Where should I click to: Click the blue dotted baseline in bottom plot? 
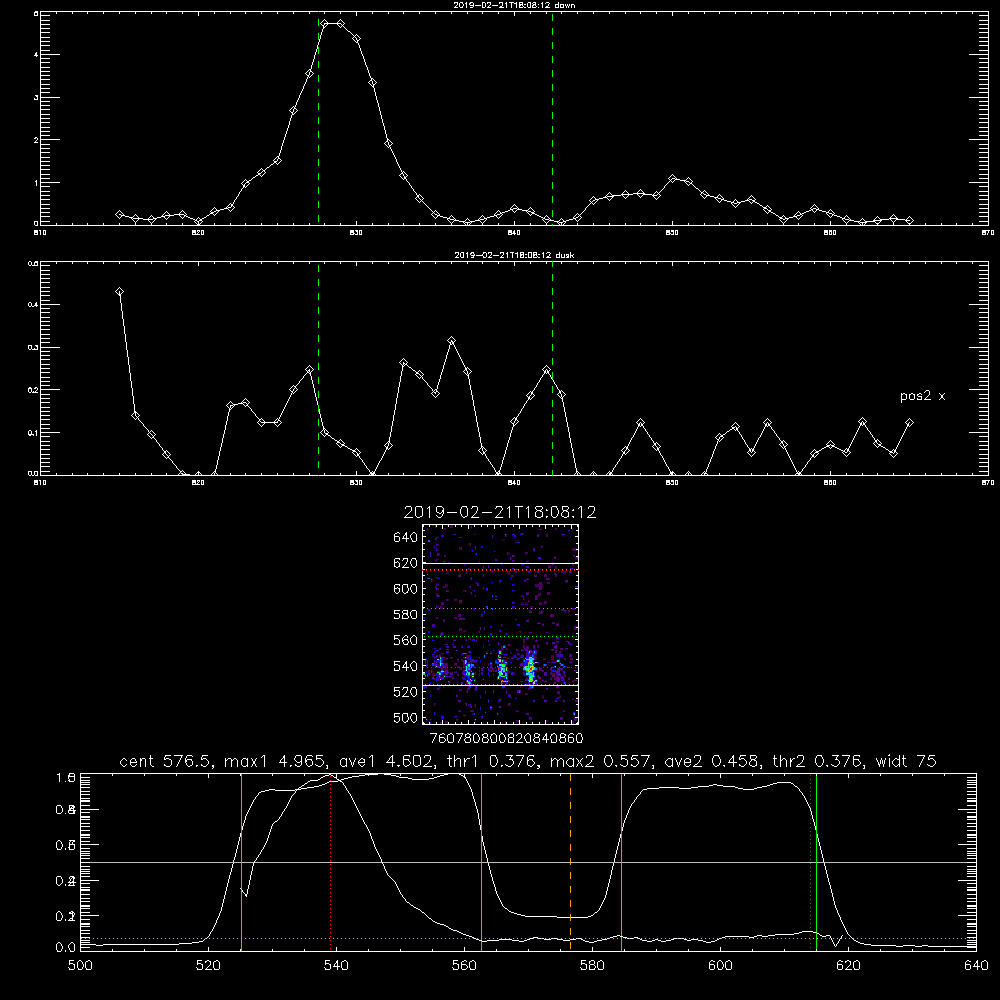pyautogui.click(x=528, y=938)
